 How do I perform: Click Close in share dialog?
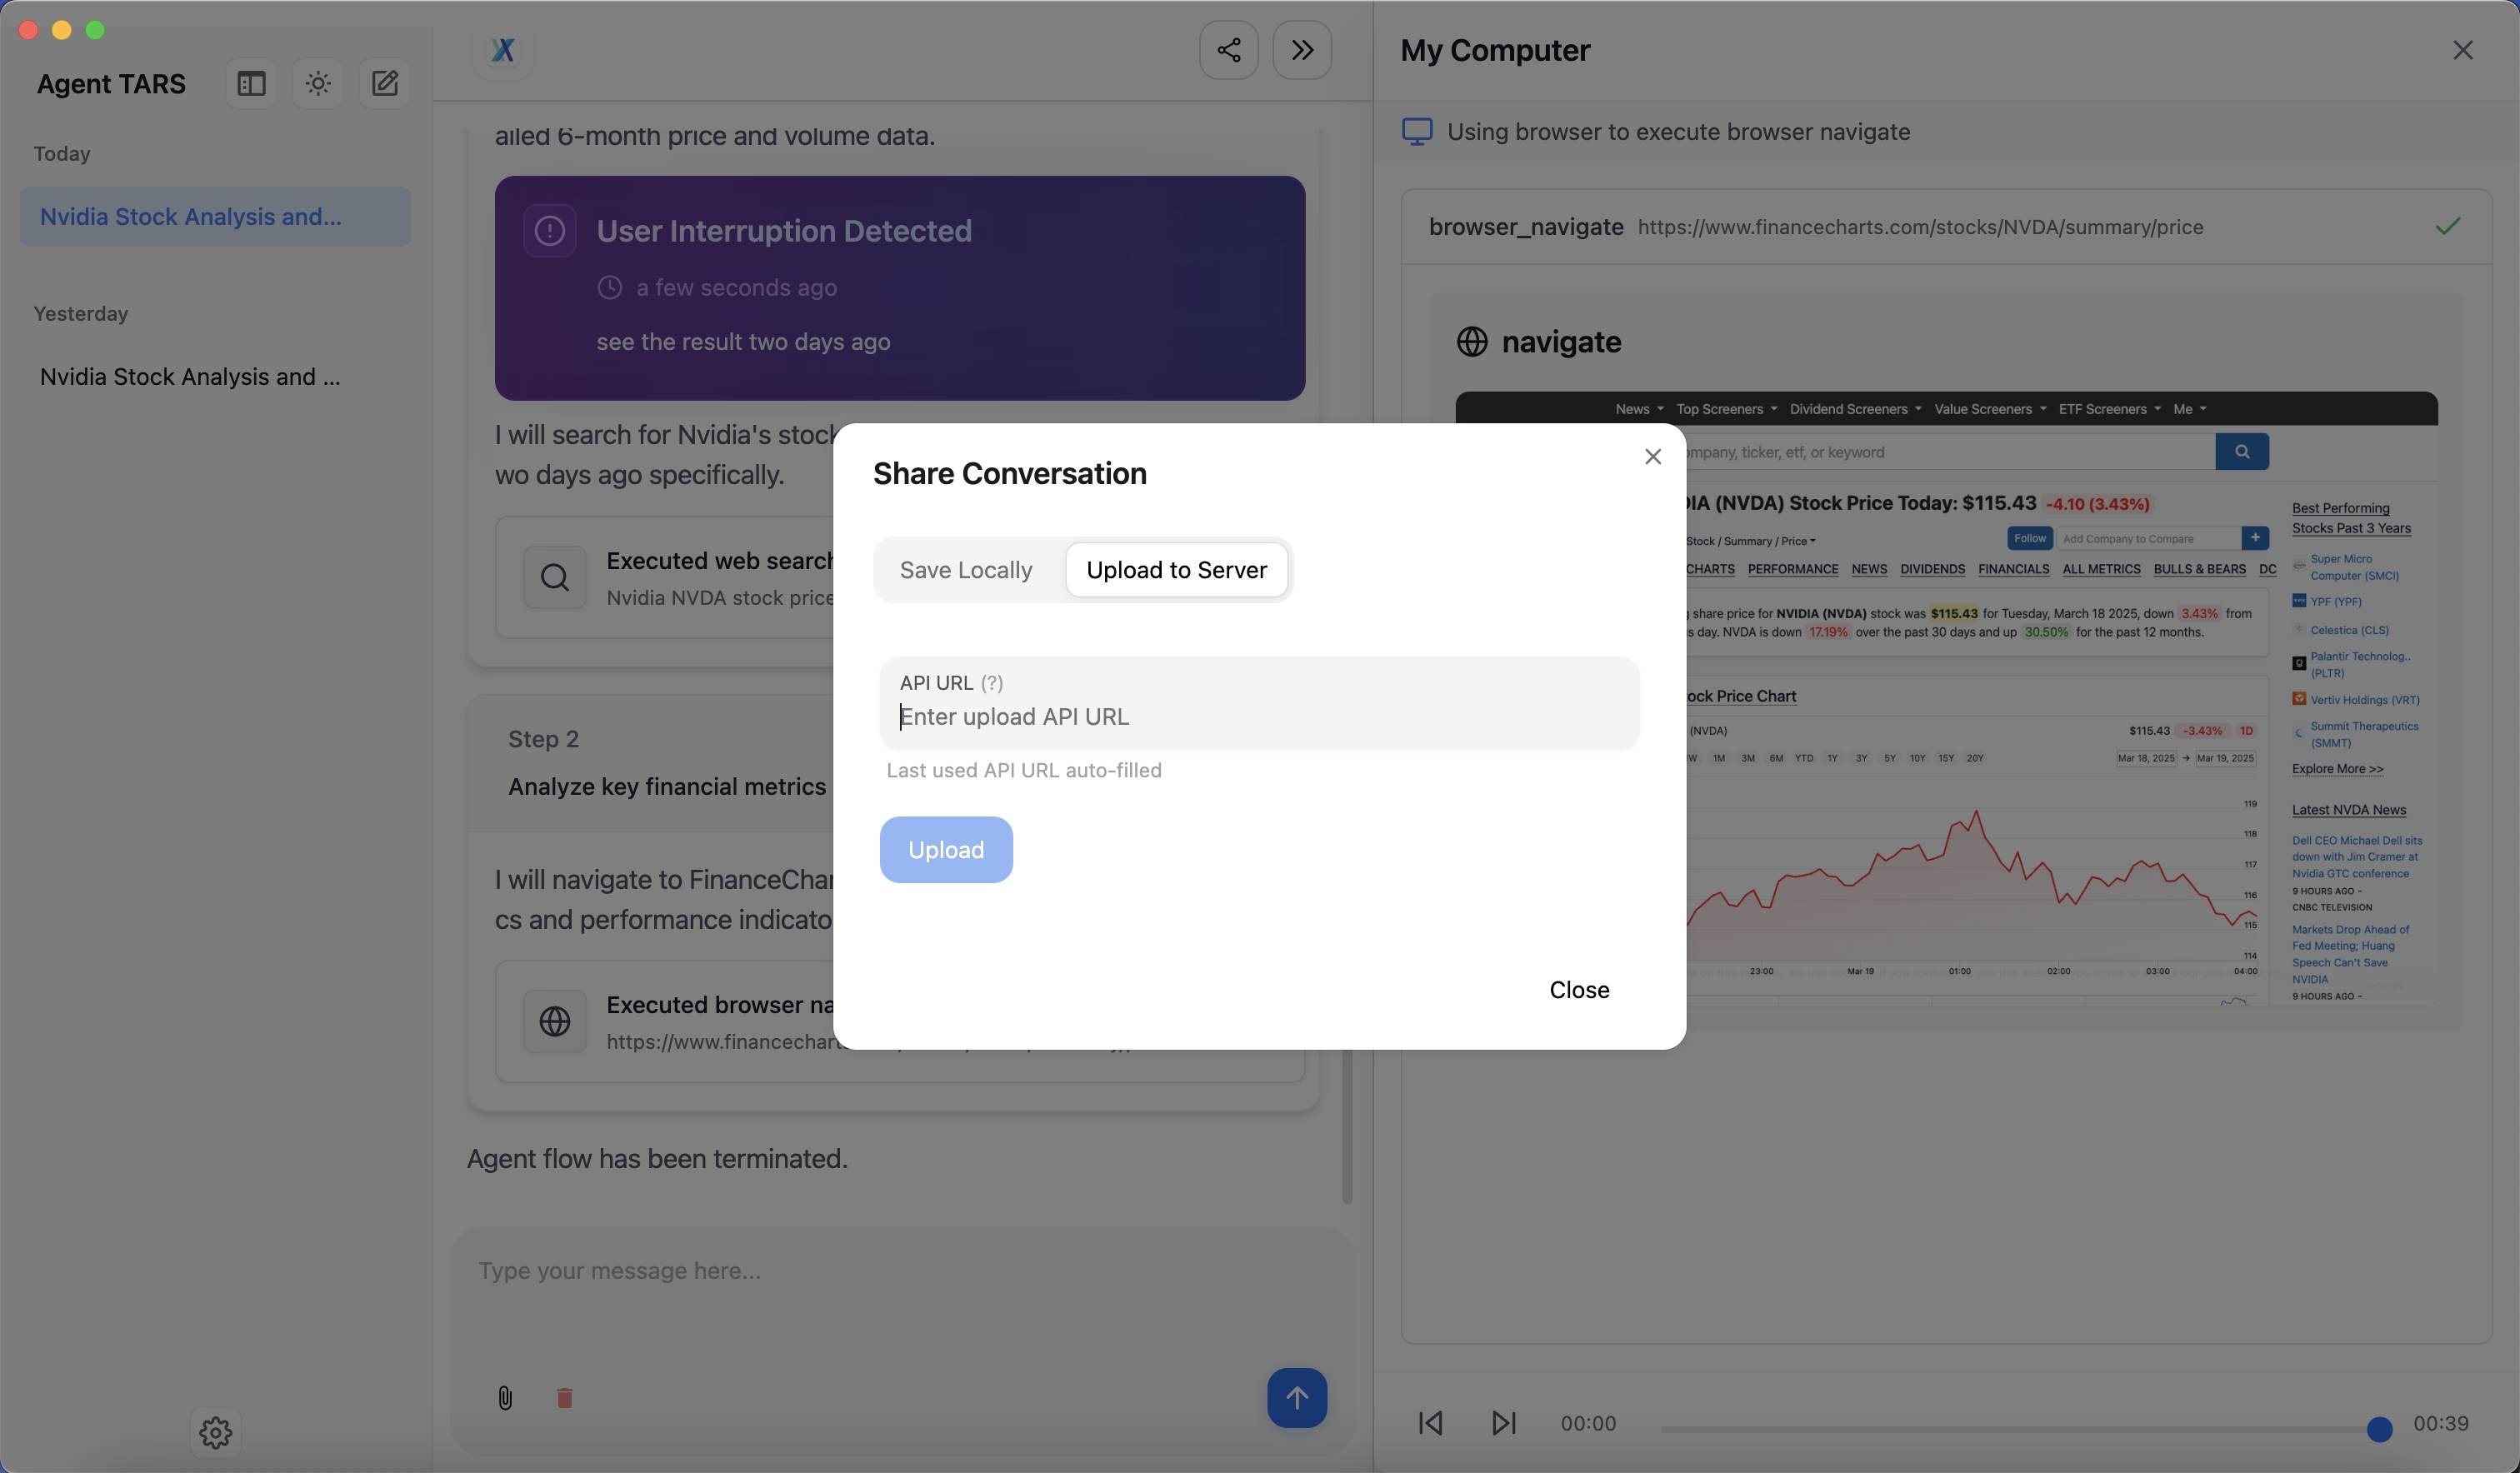[x=1578, y=989]
